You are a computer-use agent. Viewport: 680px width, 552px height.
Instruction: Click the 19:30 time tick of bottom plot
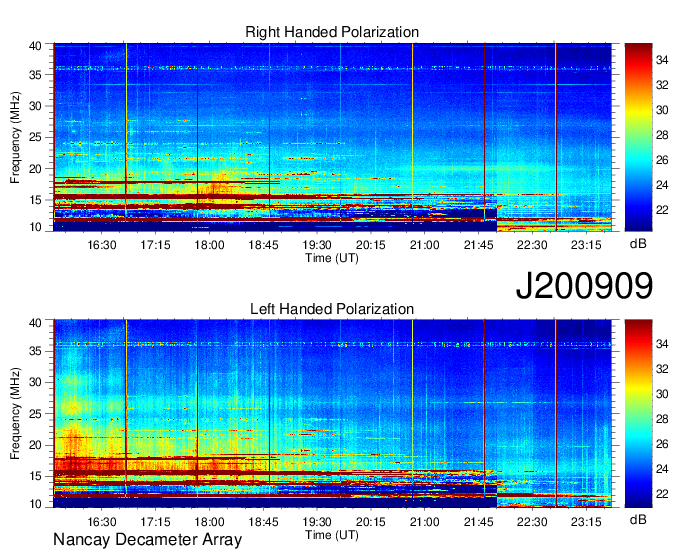pyautogui.click(x=317, y=522)
